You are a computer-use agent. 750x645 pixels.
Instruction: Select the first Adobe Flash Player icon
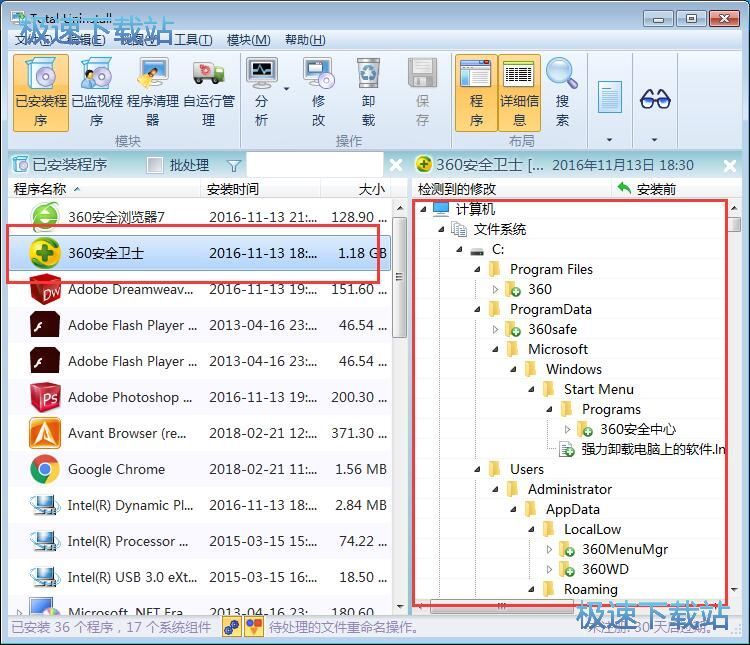(45, 325)
